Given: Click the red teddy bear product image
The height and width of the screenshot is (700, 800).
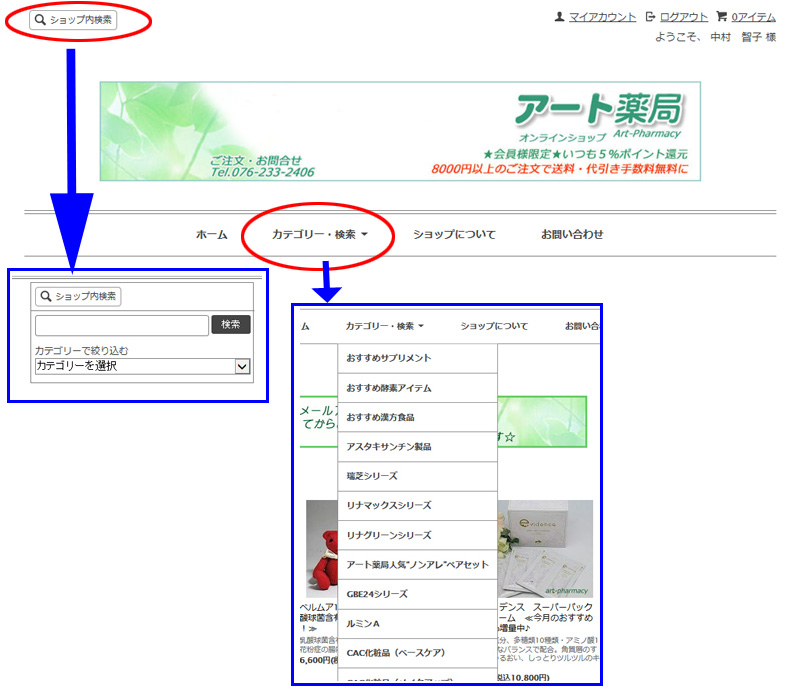Looking at the screenshot, I should pos(322,548).
